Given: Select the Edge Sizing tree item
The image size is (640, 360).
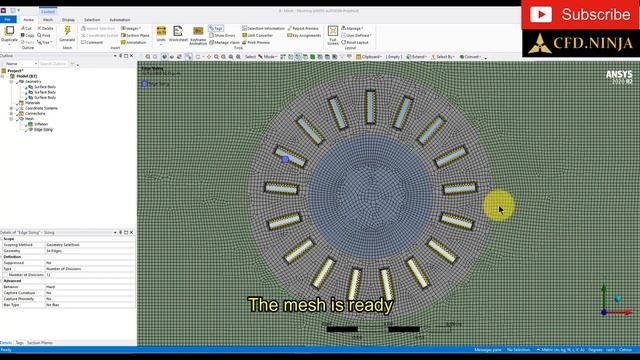Looking at the screenshot, I should [x=43, y=129].
